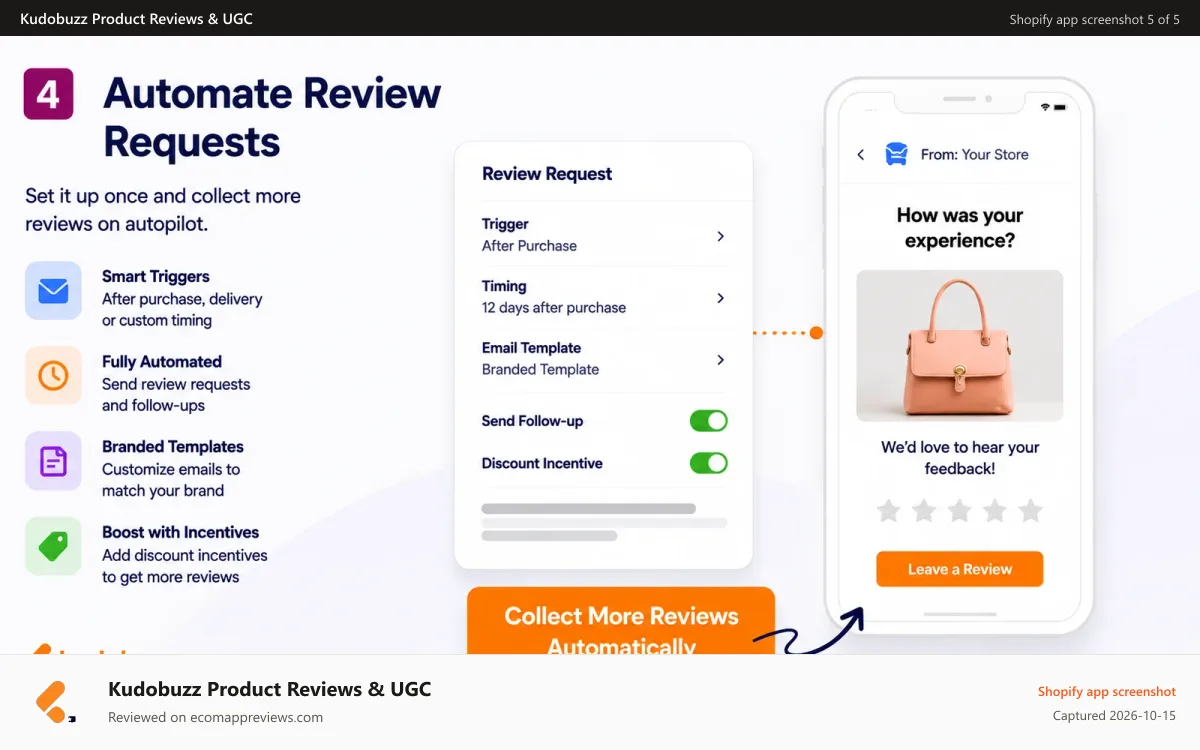
Task: Click the footer 'Kudobuzz Product Reviews & UGC' title
Action: (x=270, y=689)
